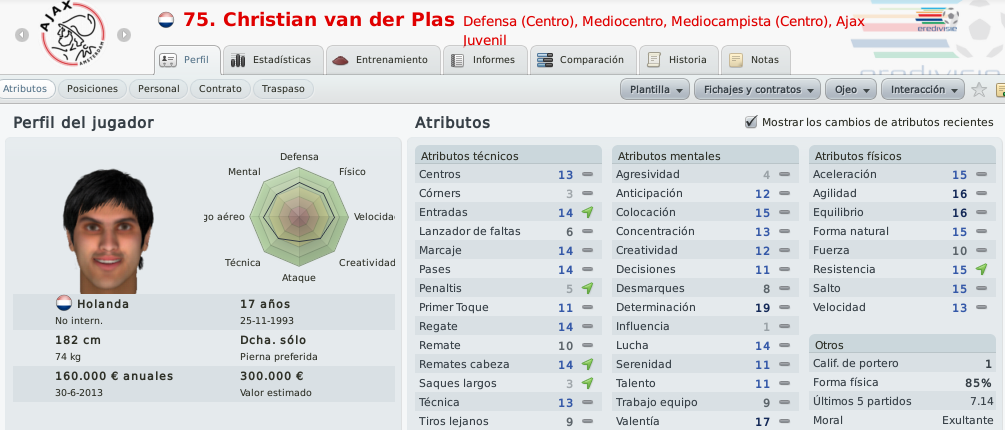Screen dimensions: 1005x430
Task: Click the attribute polygon radar chart
Action: click(x=299, y=217)
